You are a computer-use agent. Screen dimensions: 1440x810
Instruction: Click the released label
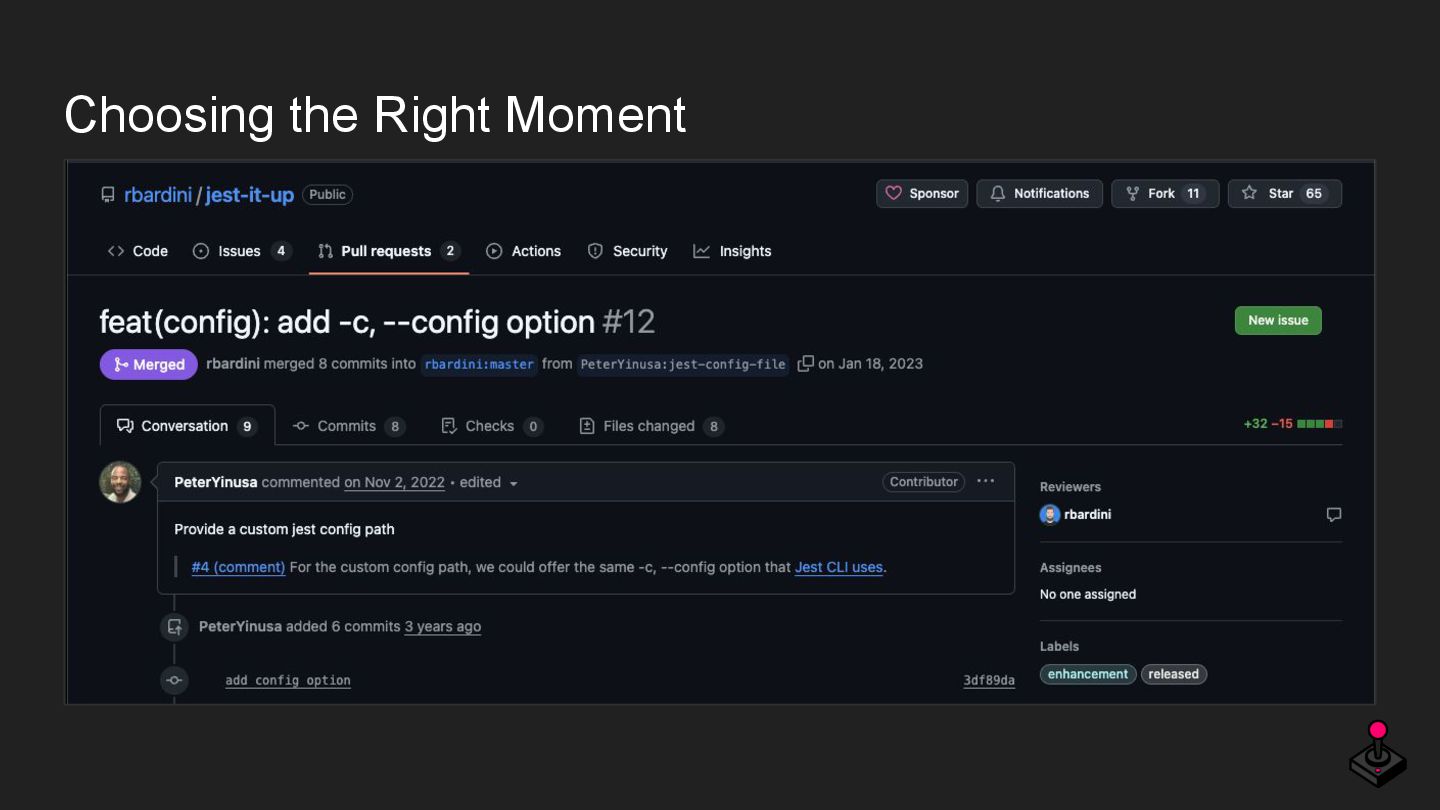point(1174,674)
